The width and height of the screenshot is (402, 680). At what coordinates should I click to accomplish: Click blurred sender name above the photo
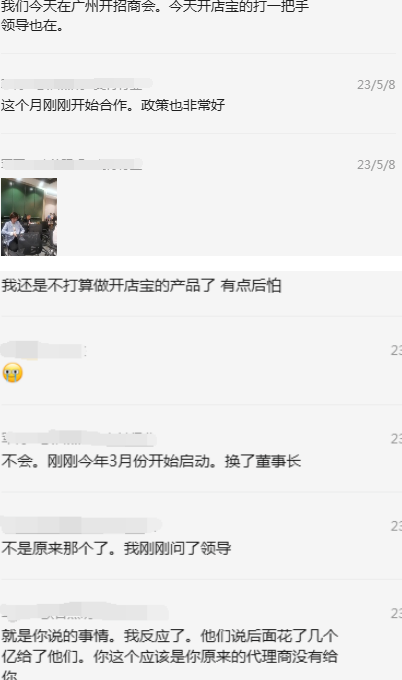(72, 164)
